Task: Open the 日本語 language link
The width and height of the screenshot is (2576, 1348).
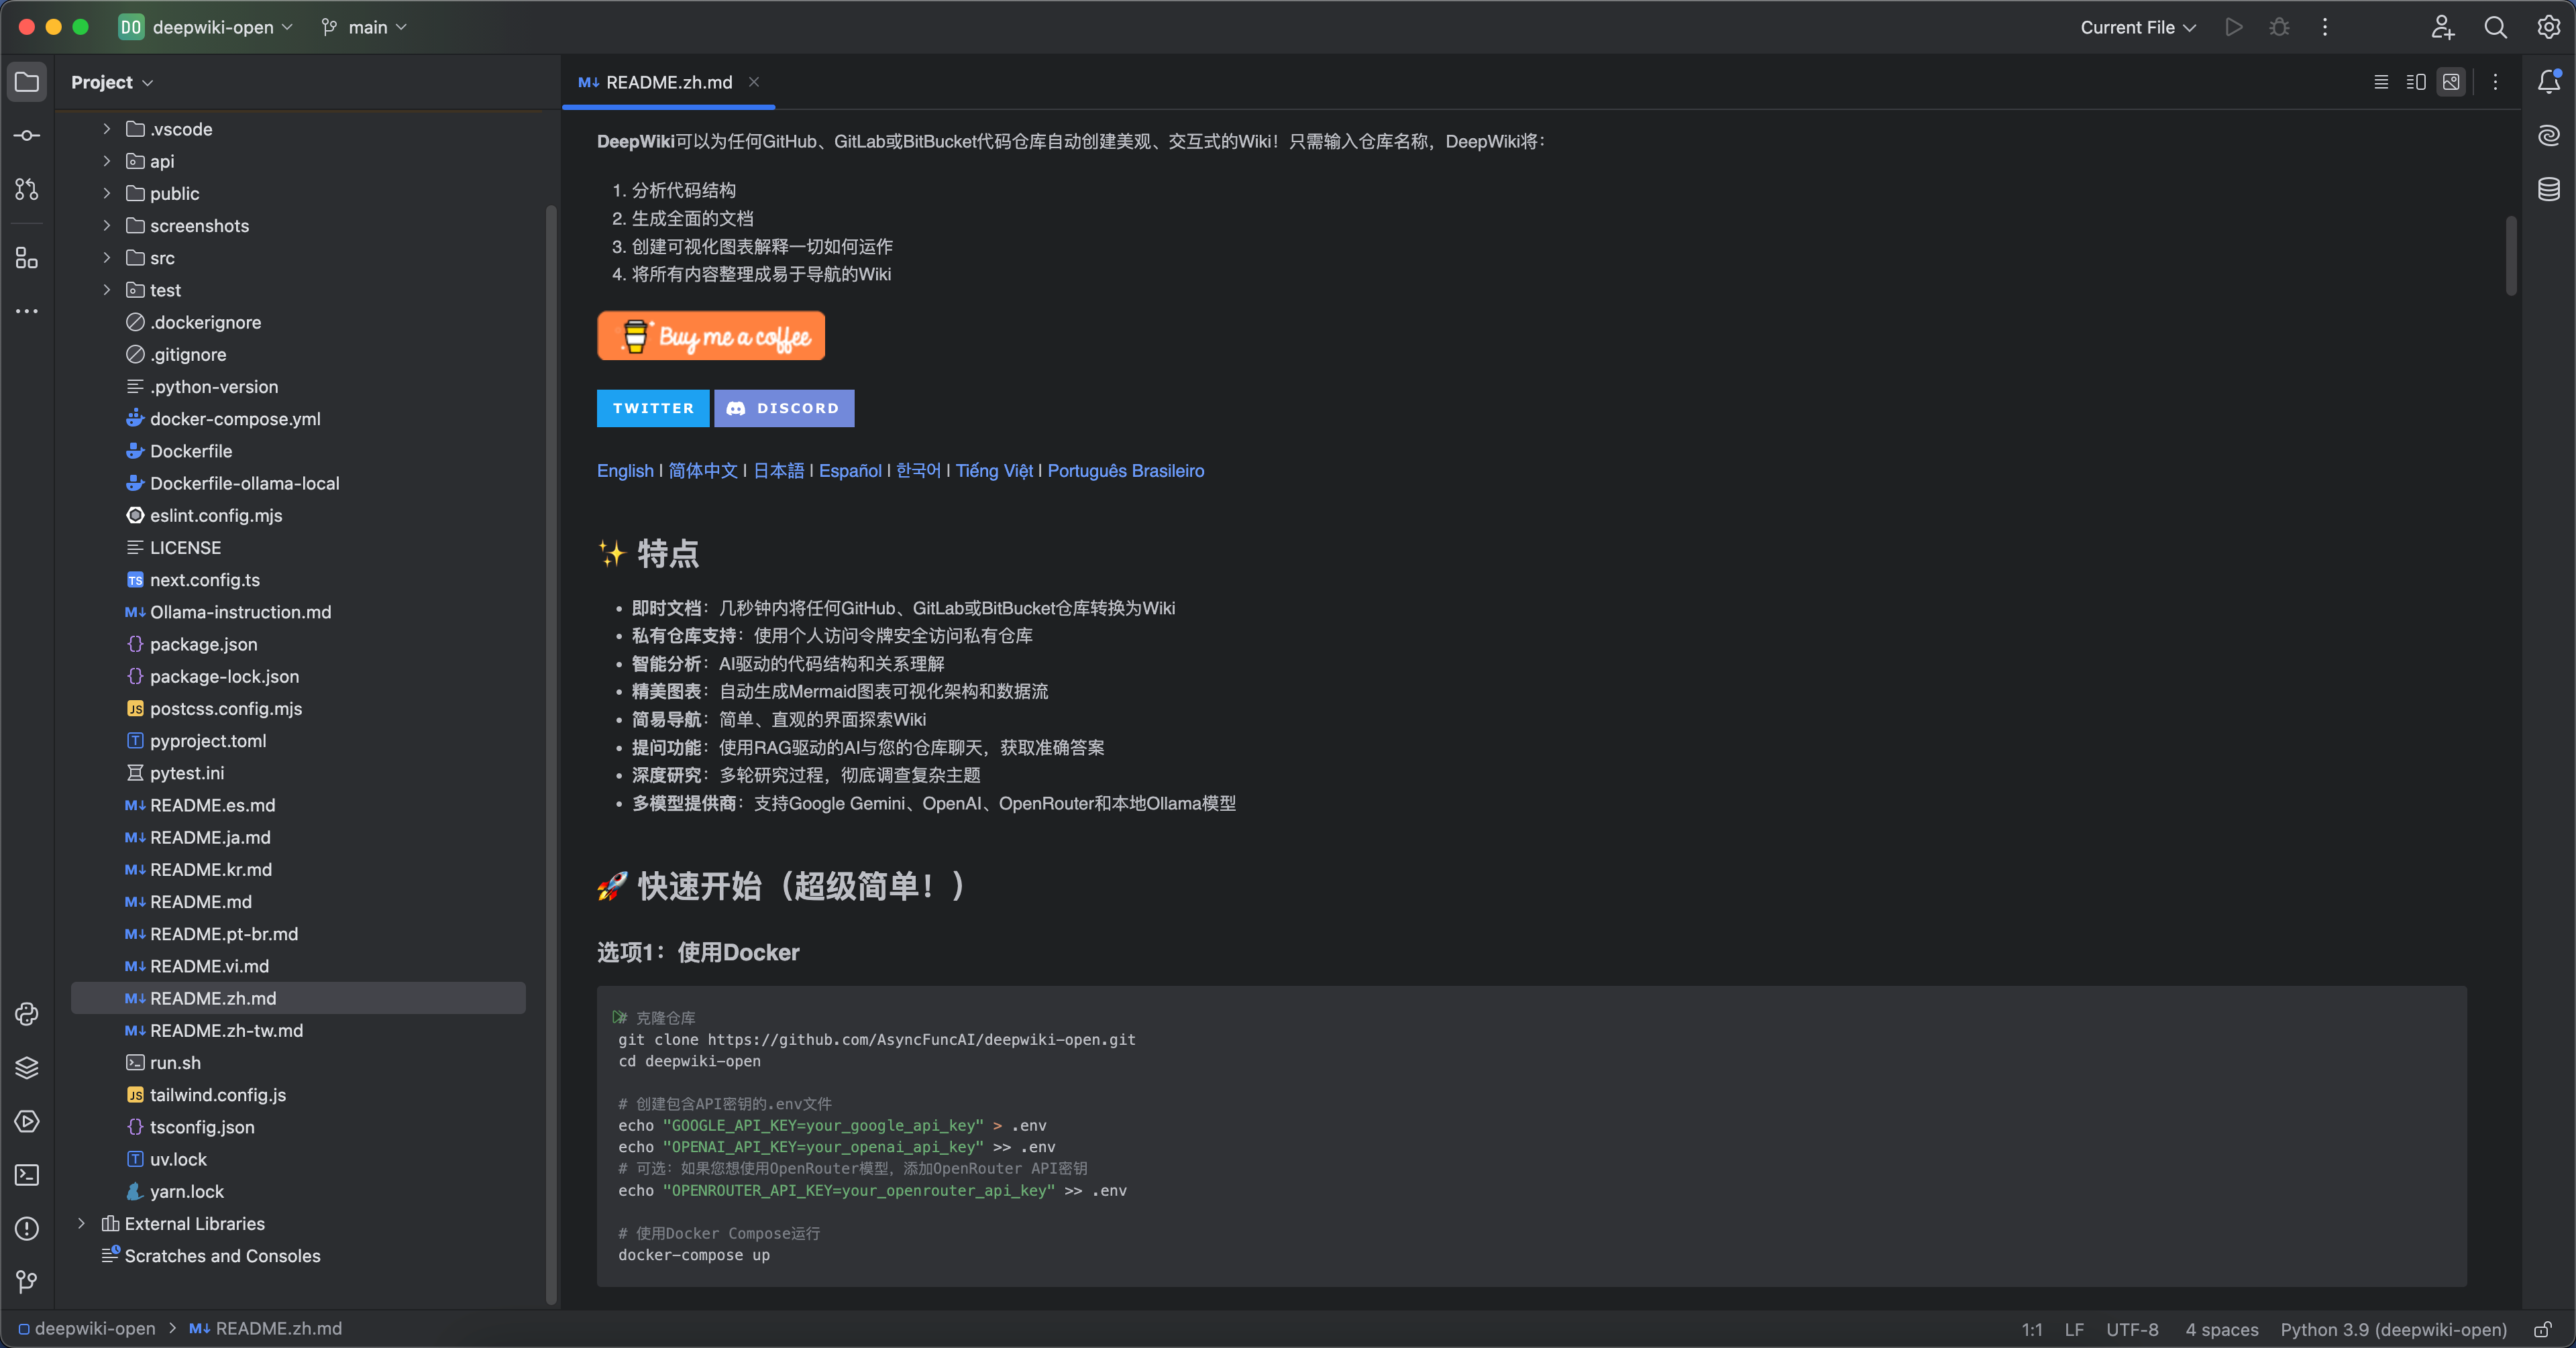Action: tap(778, 470)
